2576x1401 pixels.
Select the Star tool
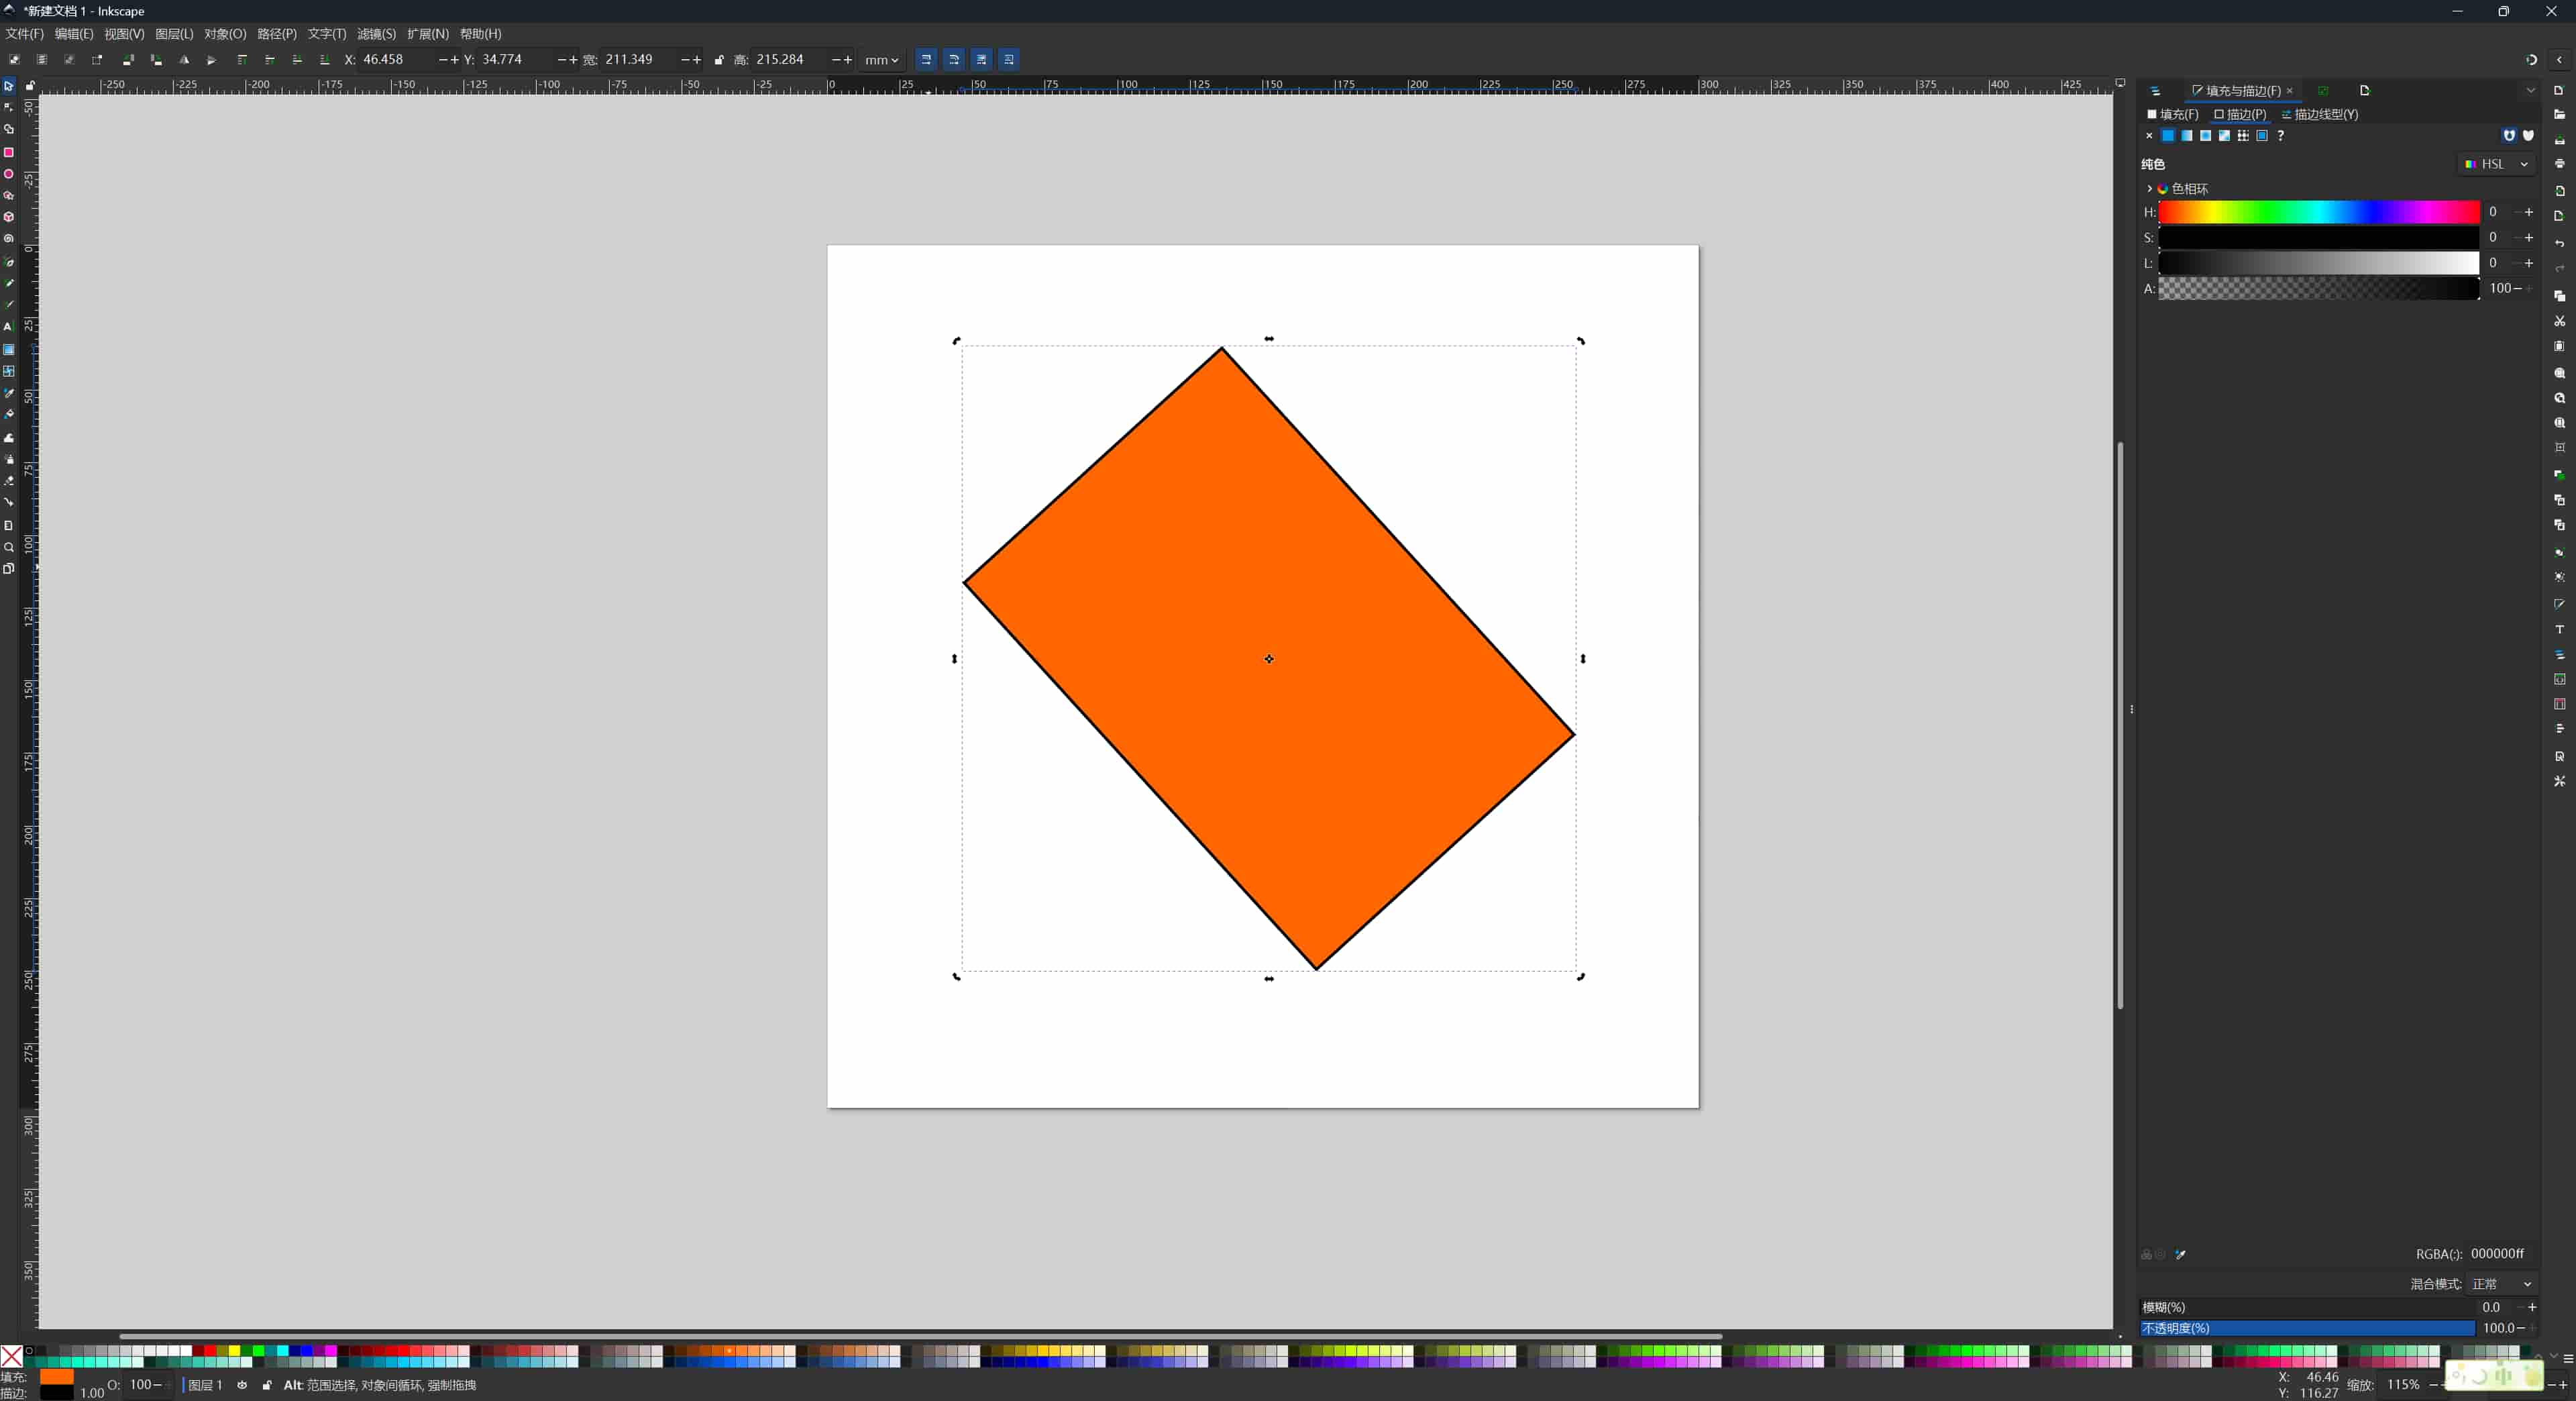9,196
